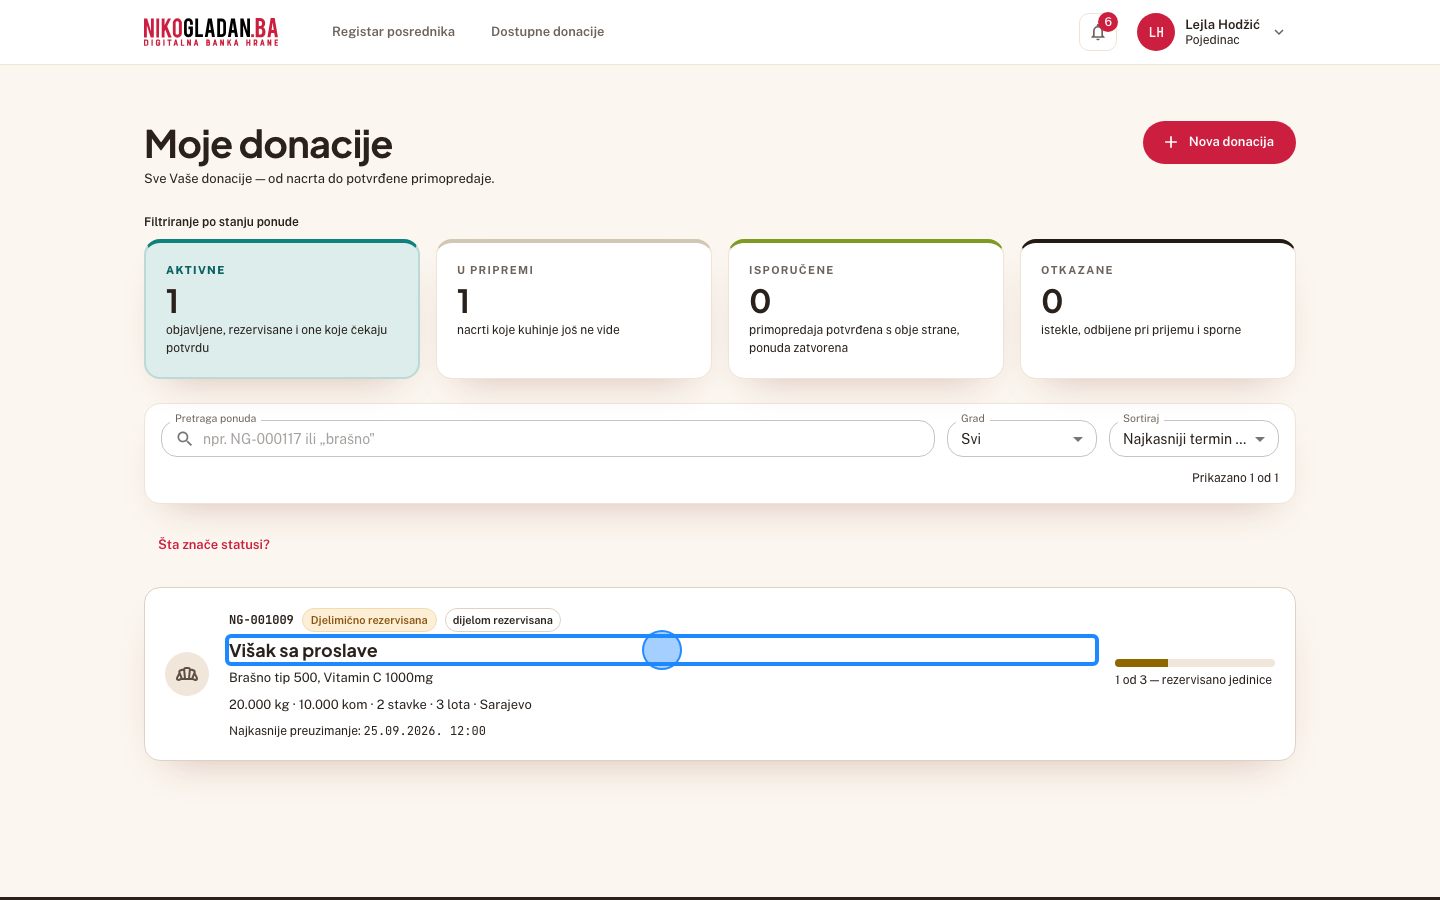
Task: Open the Sortiraj dropdown
Action: coord(1194,439)
